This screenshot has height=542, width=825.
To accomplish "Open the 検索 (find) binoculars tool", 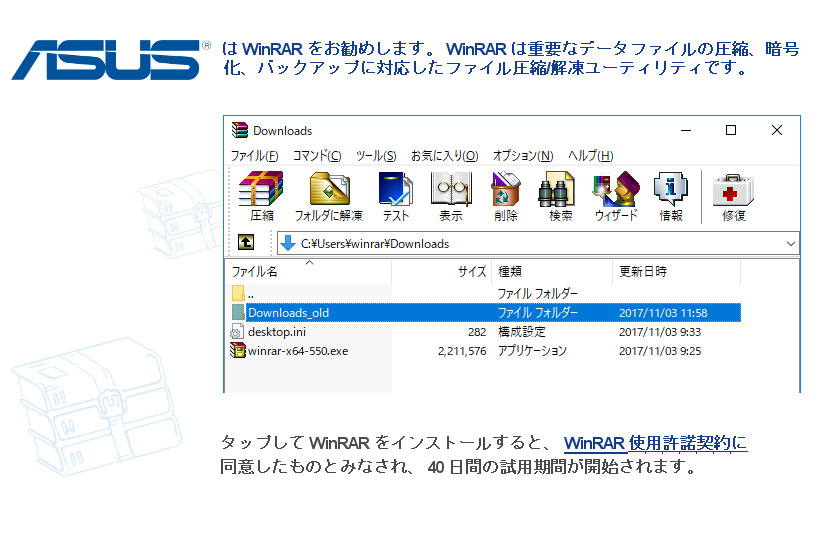I will [x=560, y=196].
